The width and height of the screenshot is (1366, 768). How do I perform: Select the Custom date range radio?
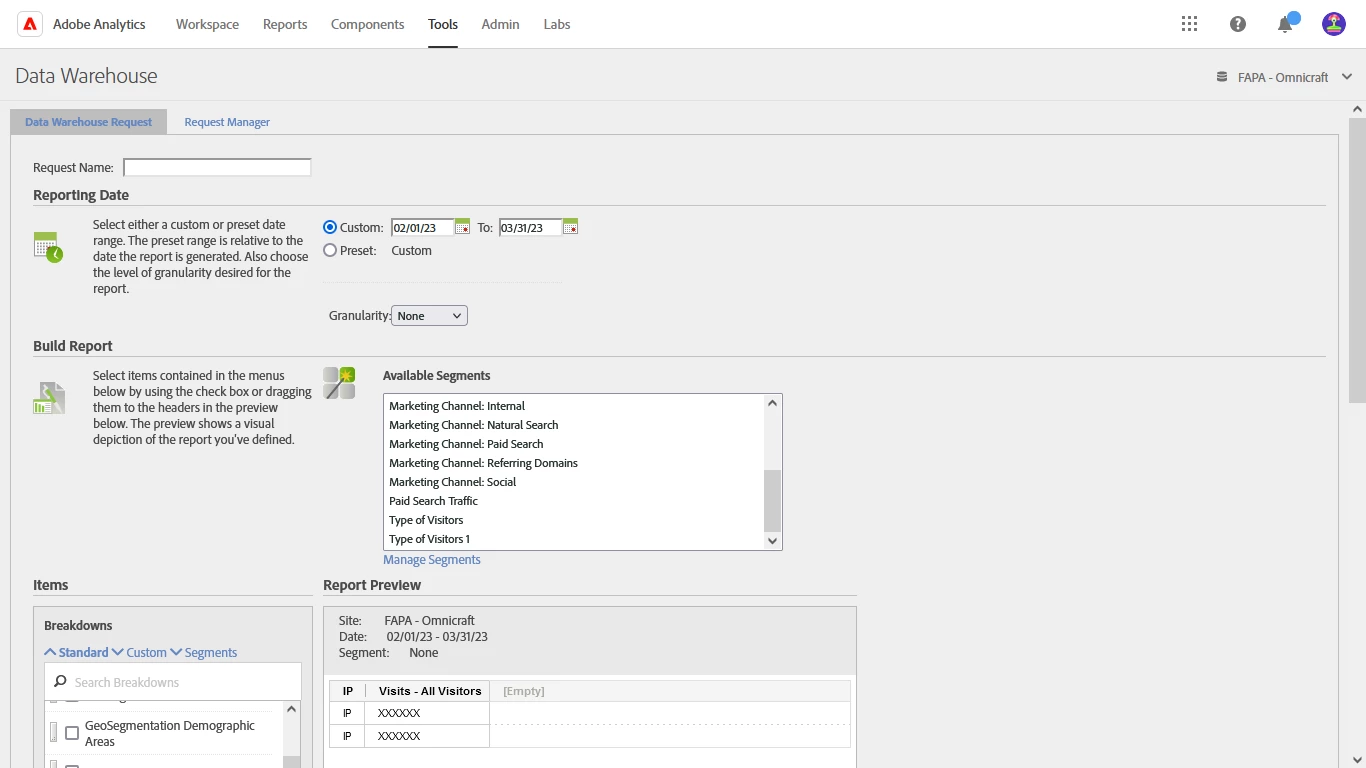coord(330,227)
